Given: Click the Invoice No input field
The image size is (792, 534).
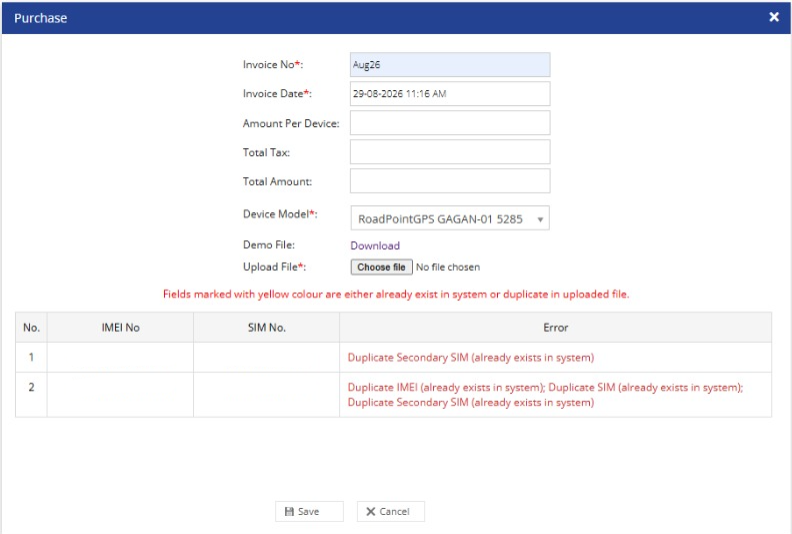Looking at the screenshot, I should click(x=450, y=65).
